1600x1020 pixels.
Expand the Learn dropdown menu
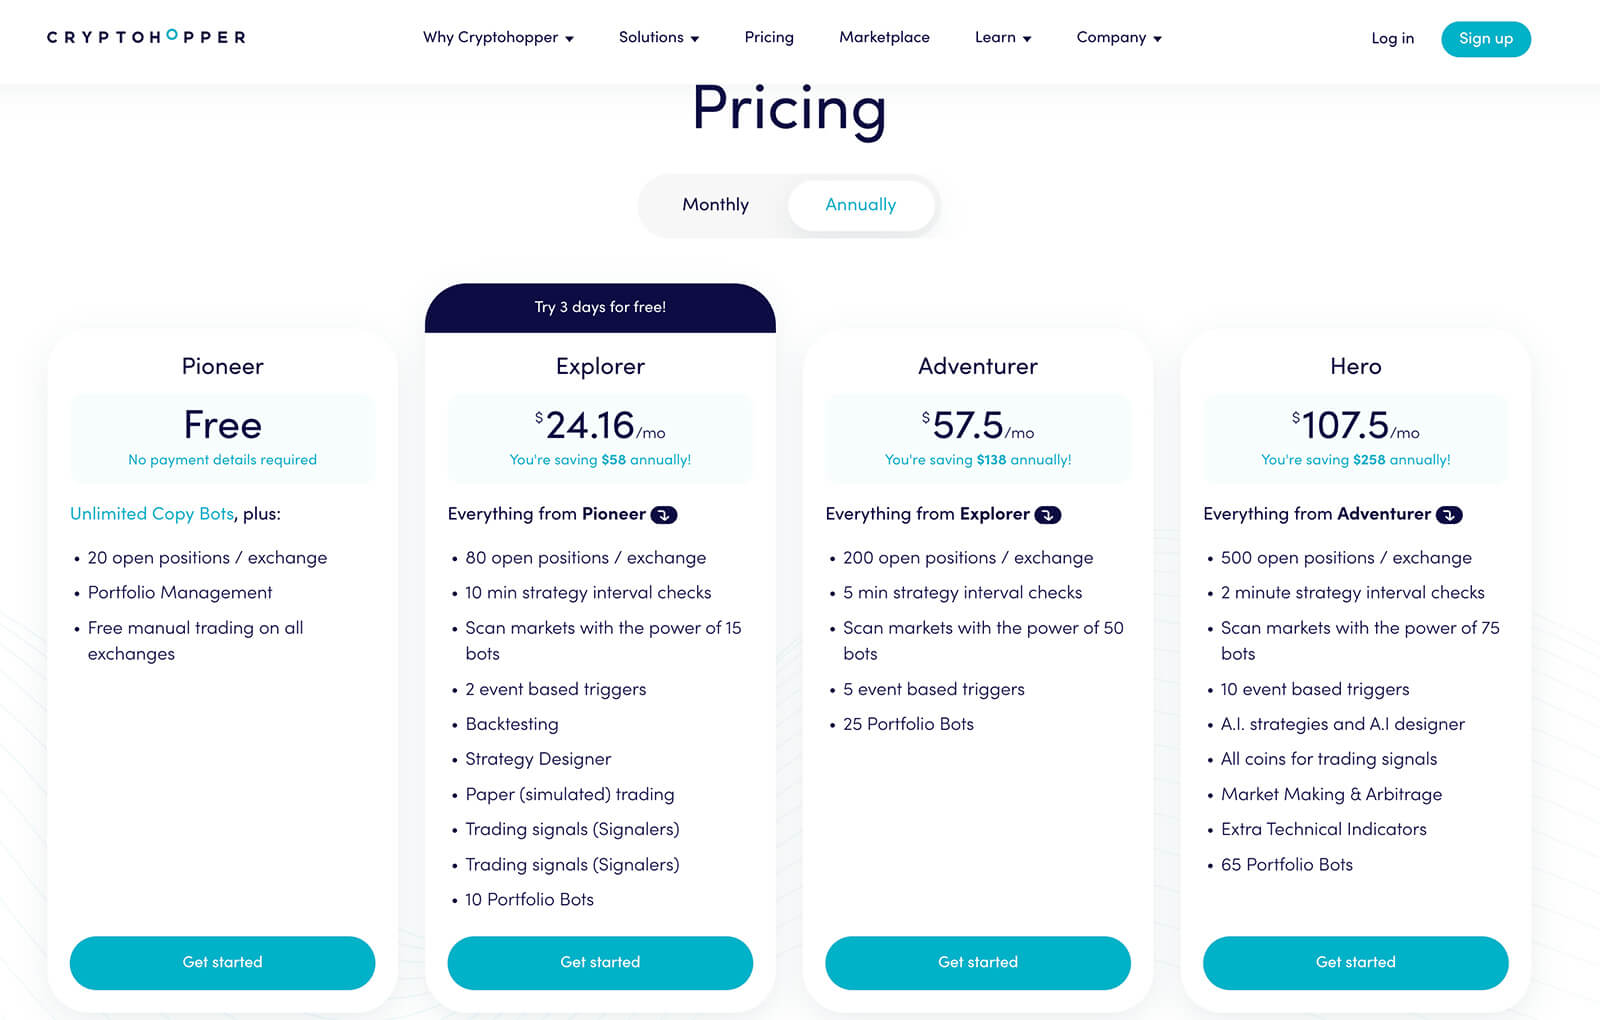click(x=1002, y=38)
